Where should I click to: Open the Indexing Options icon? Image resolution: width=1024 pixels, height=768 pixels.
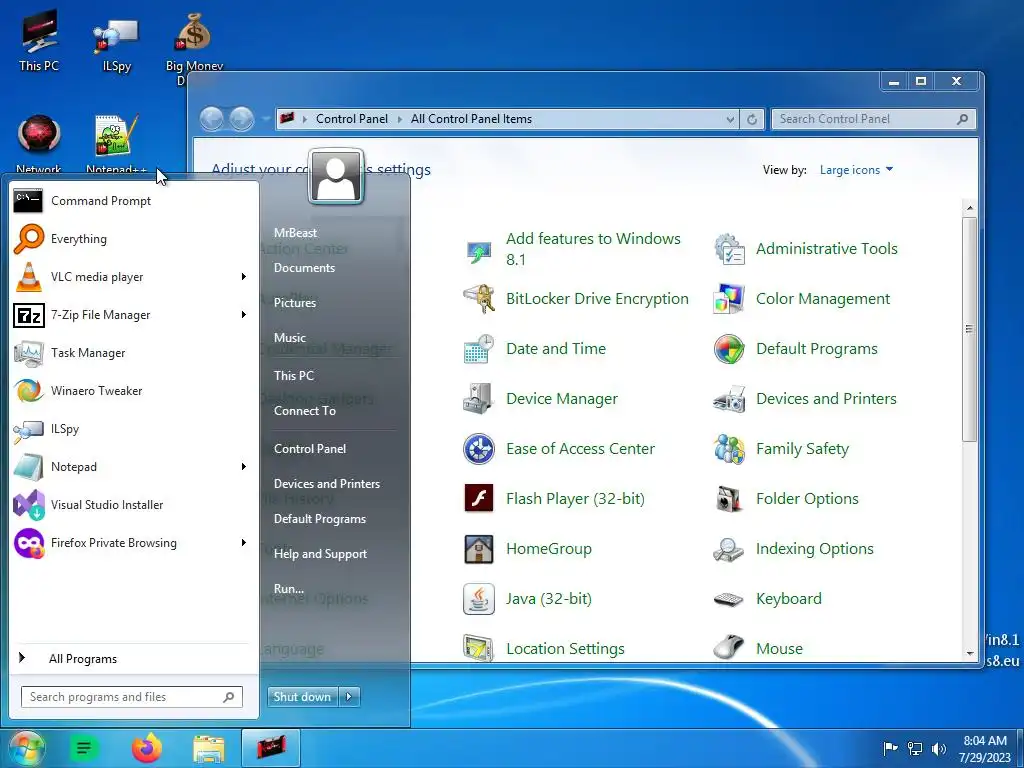click(728, 549)
